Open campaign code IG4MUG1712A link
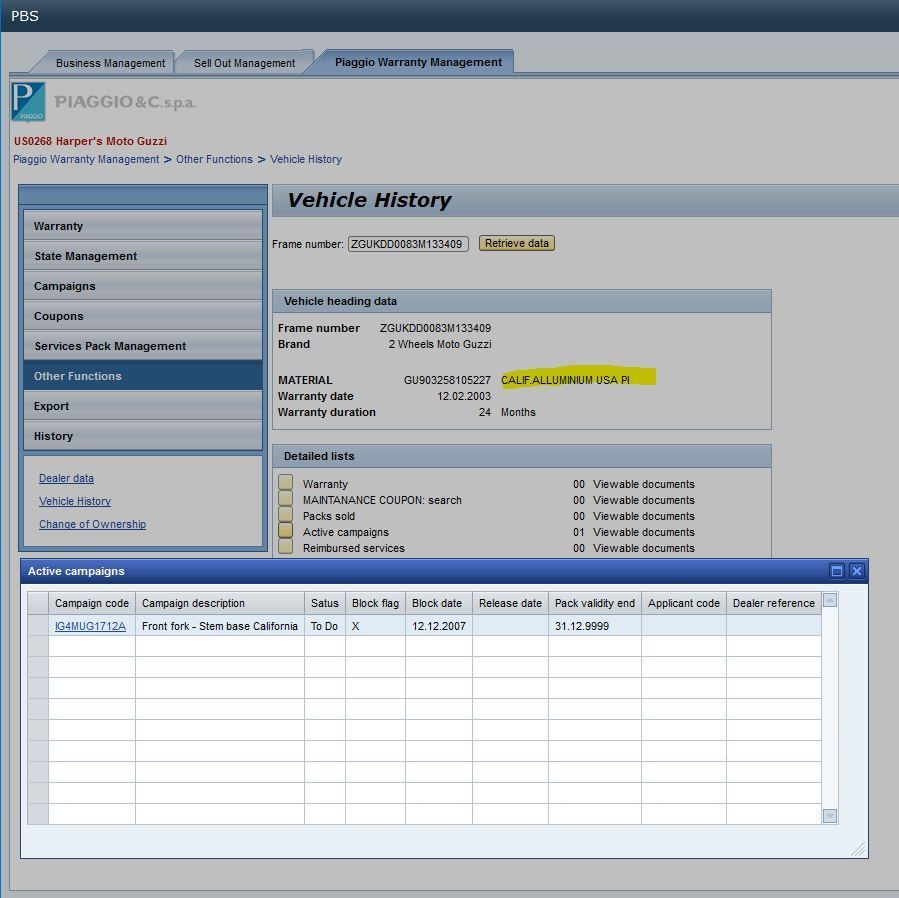 90,626
